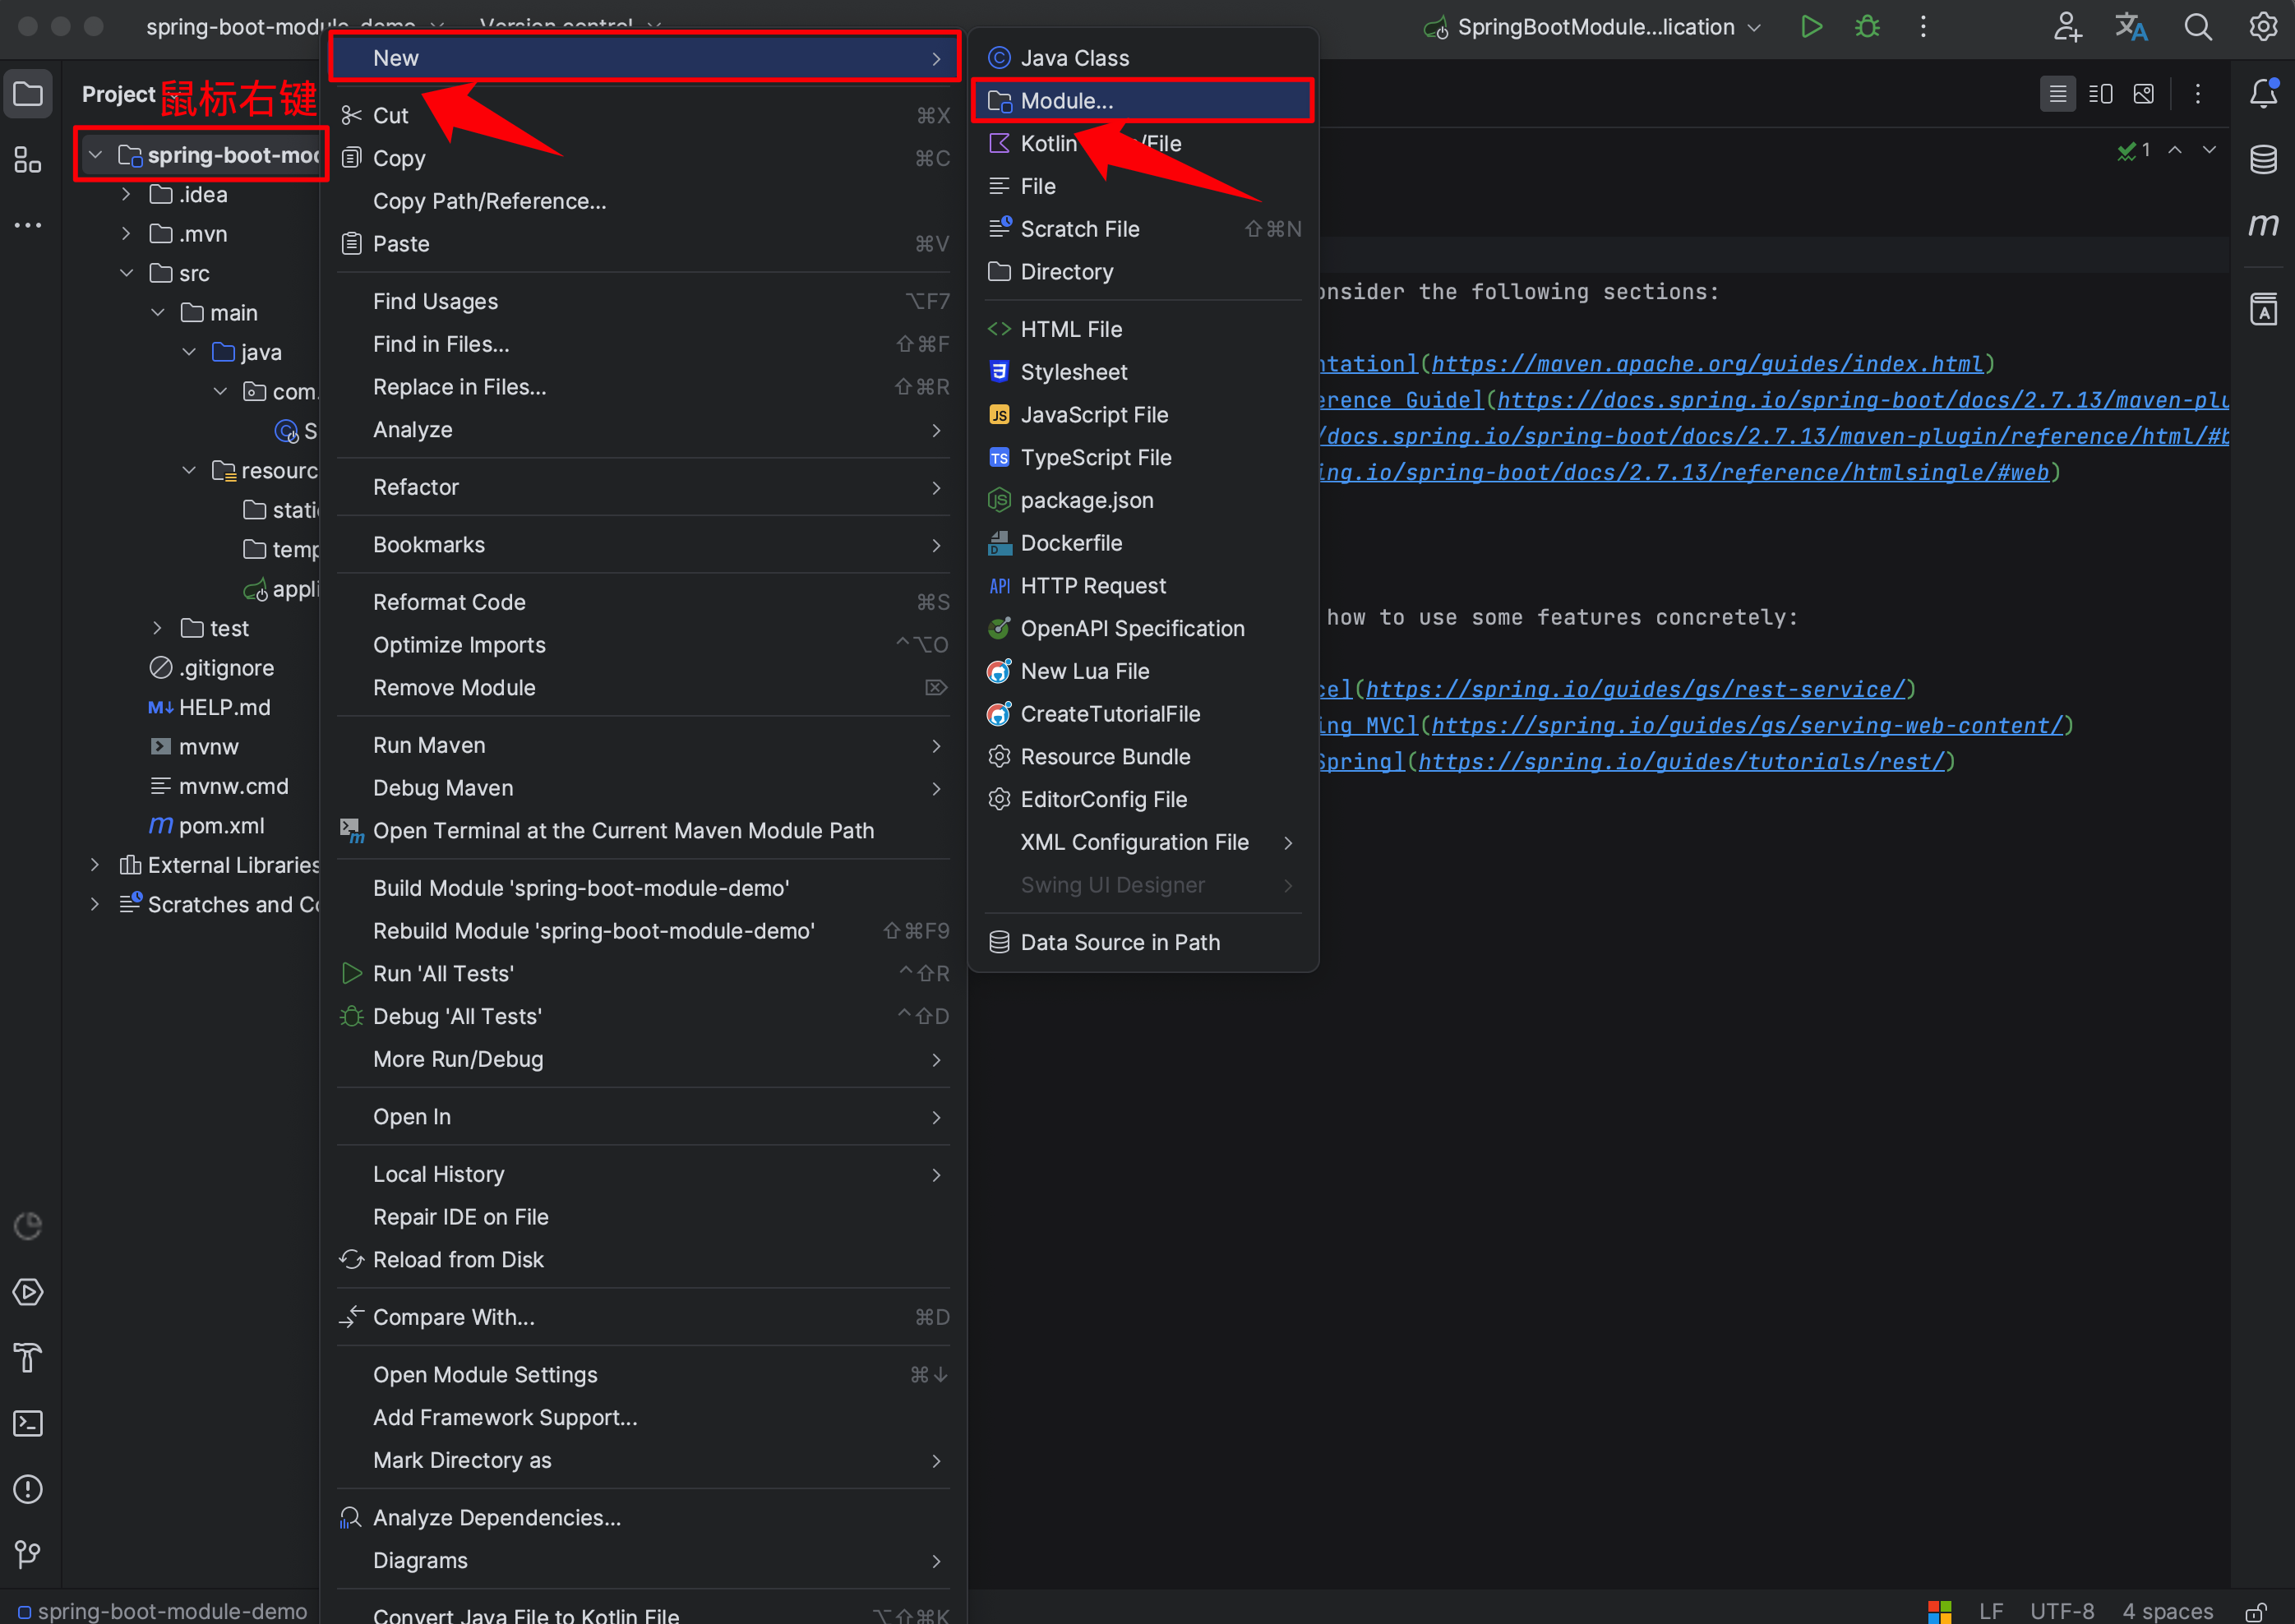Select Module... in New submenu
Viewport: 2295px width, 1624px height.
click(1145, 101)
